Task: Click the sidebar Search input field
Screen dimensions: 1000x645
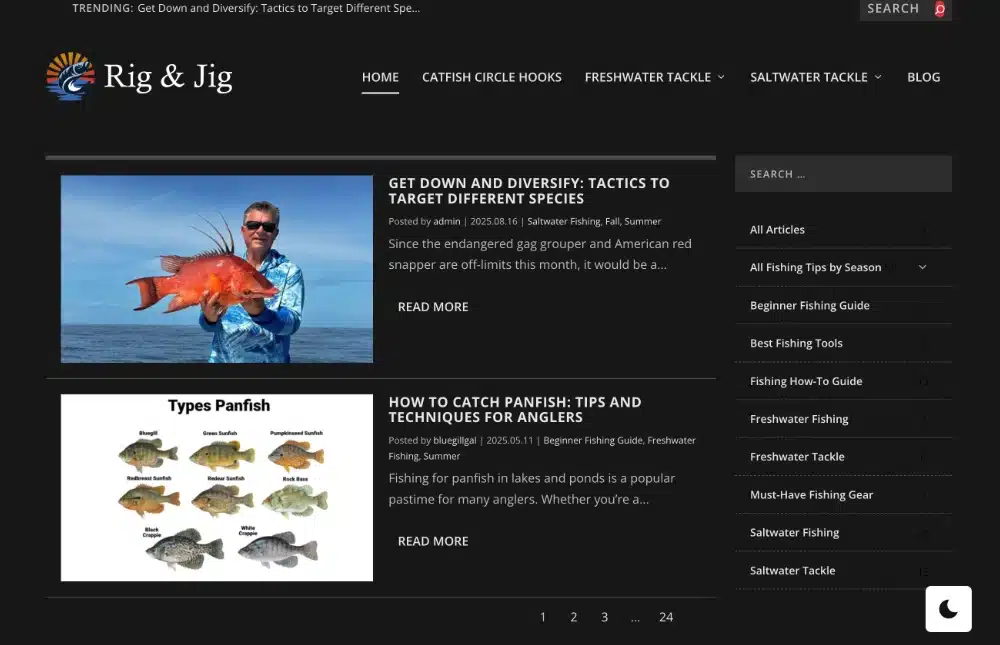Action: [843, 174]
